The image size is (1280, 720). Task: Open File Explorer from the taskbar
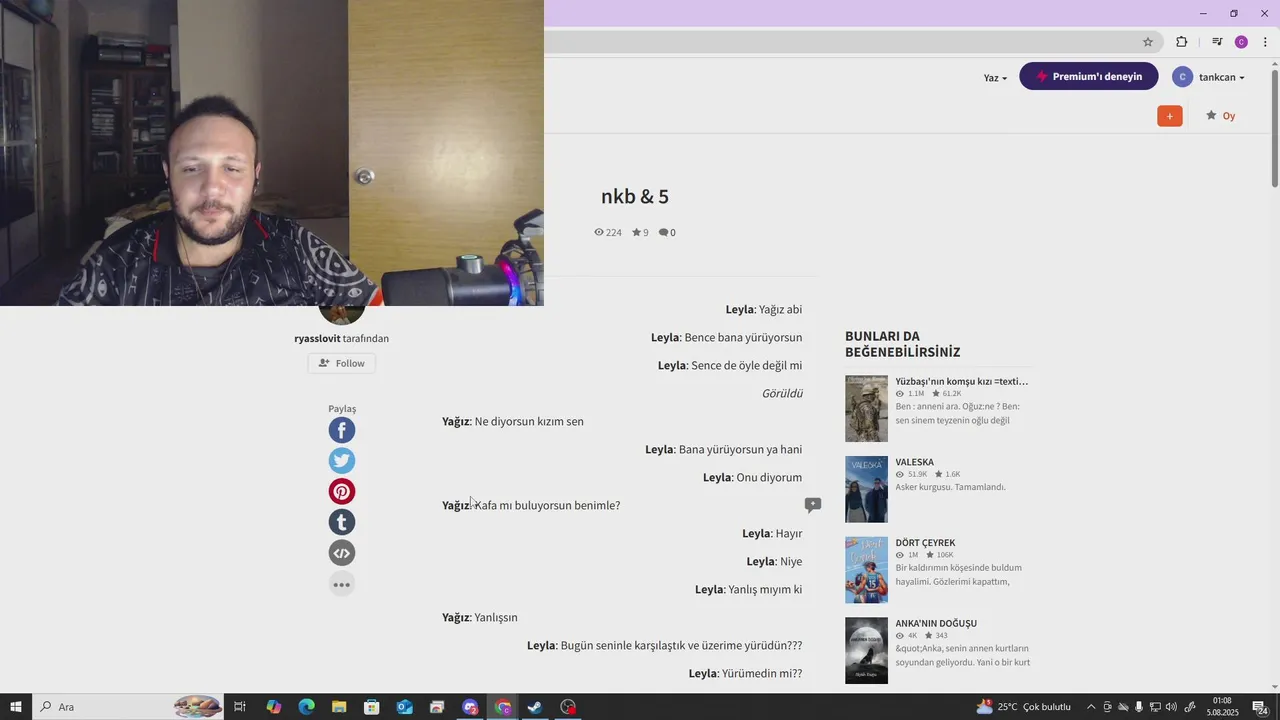tap(339, 707)
